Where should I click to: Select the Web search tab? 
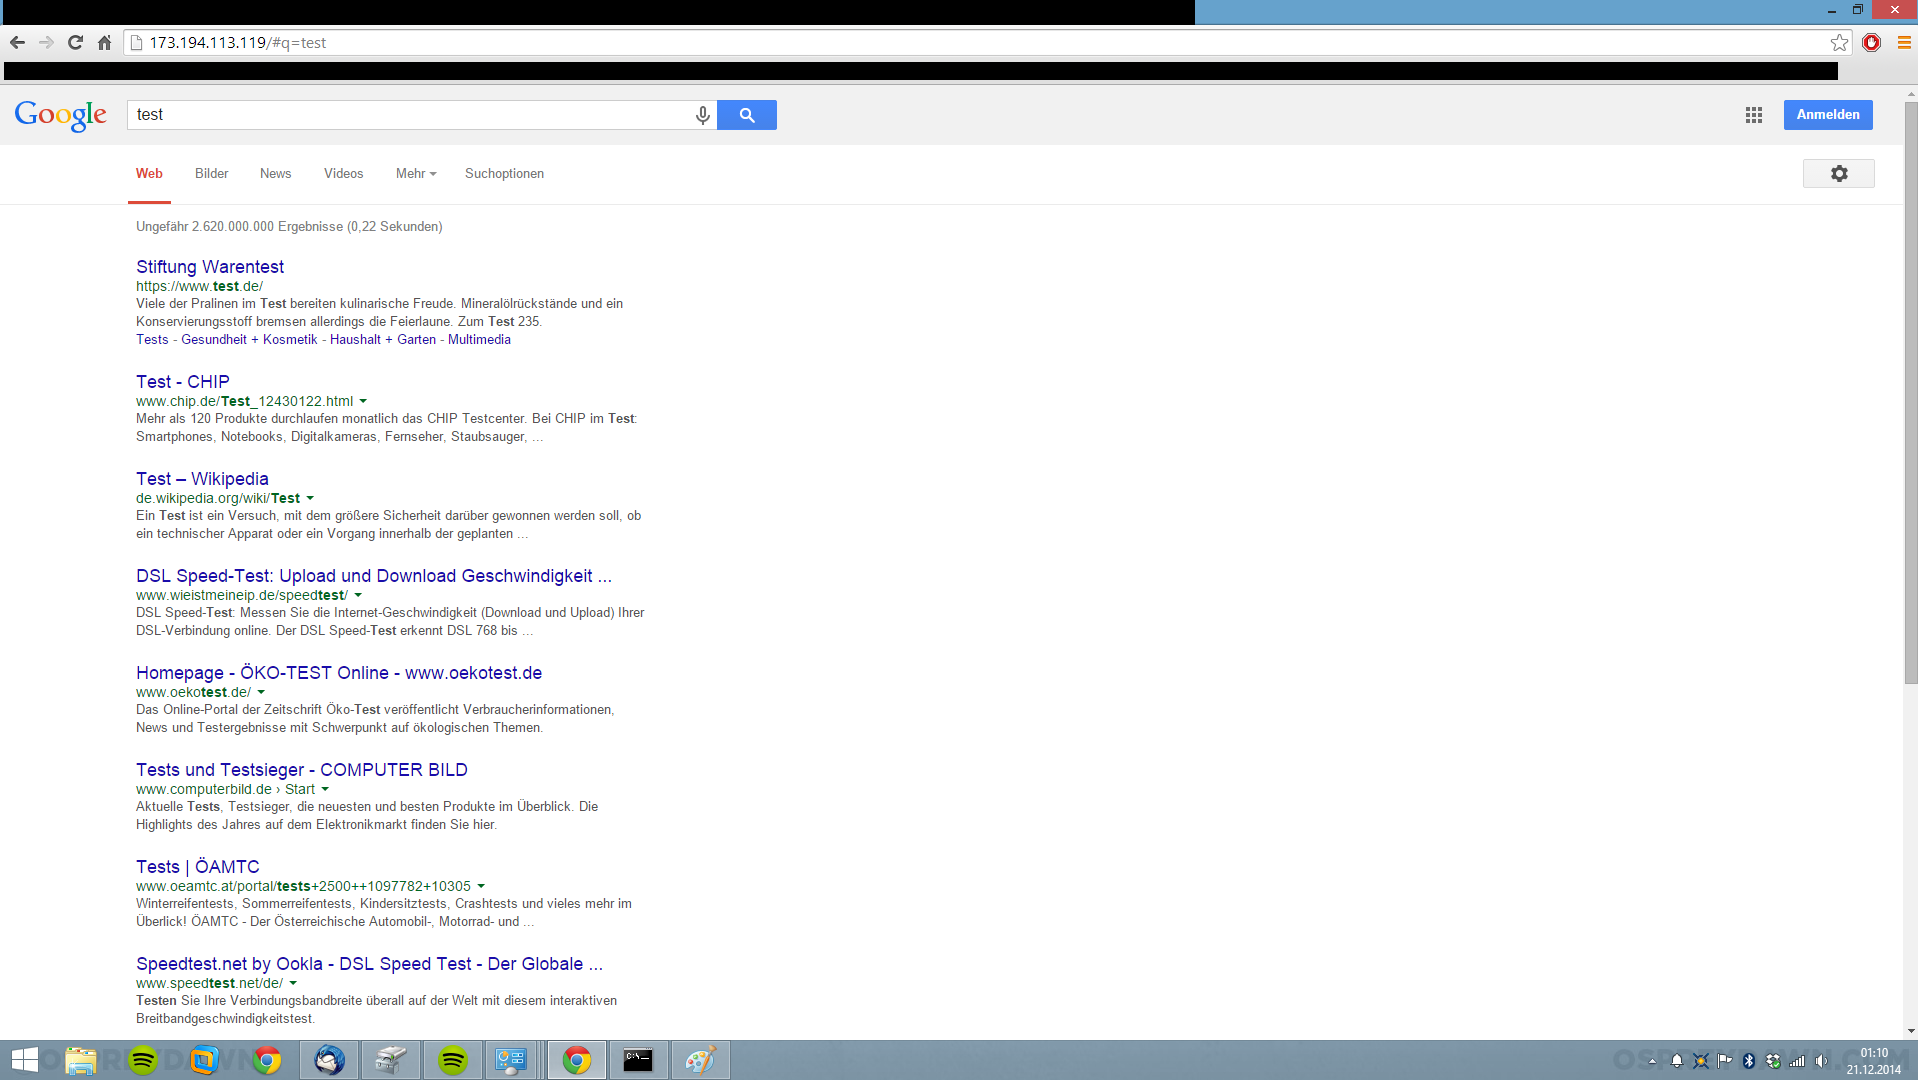point(149,173)
